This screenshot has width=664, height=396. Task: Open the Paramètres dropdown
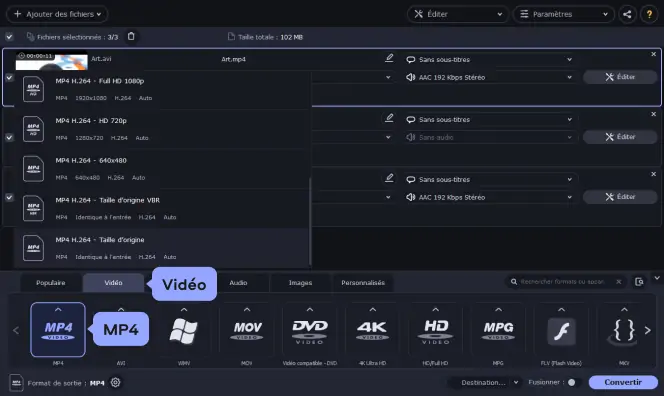563,14
